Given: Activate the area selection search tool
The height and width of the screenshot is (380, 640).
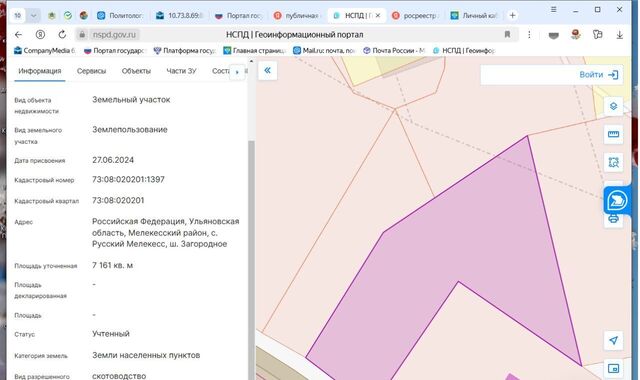Looking at the screenshot, I should [613, 162].
